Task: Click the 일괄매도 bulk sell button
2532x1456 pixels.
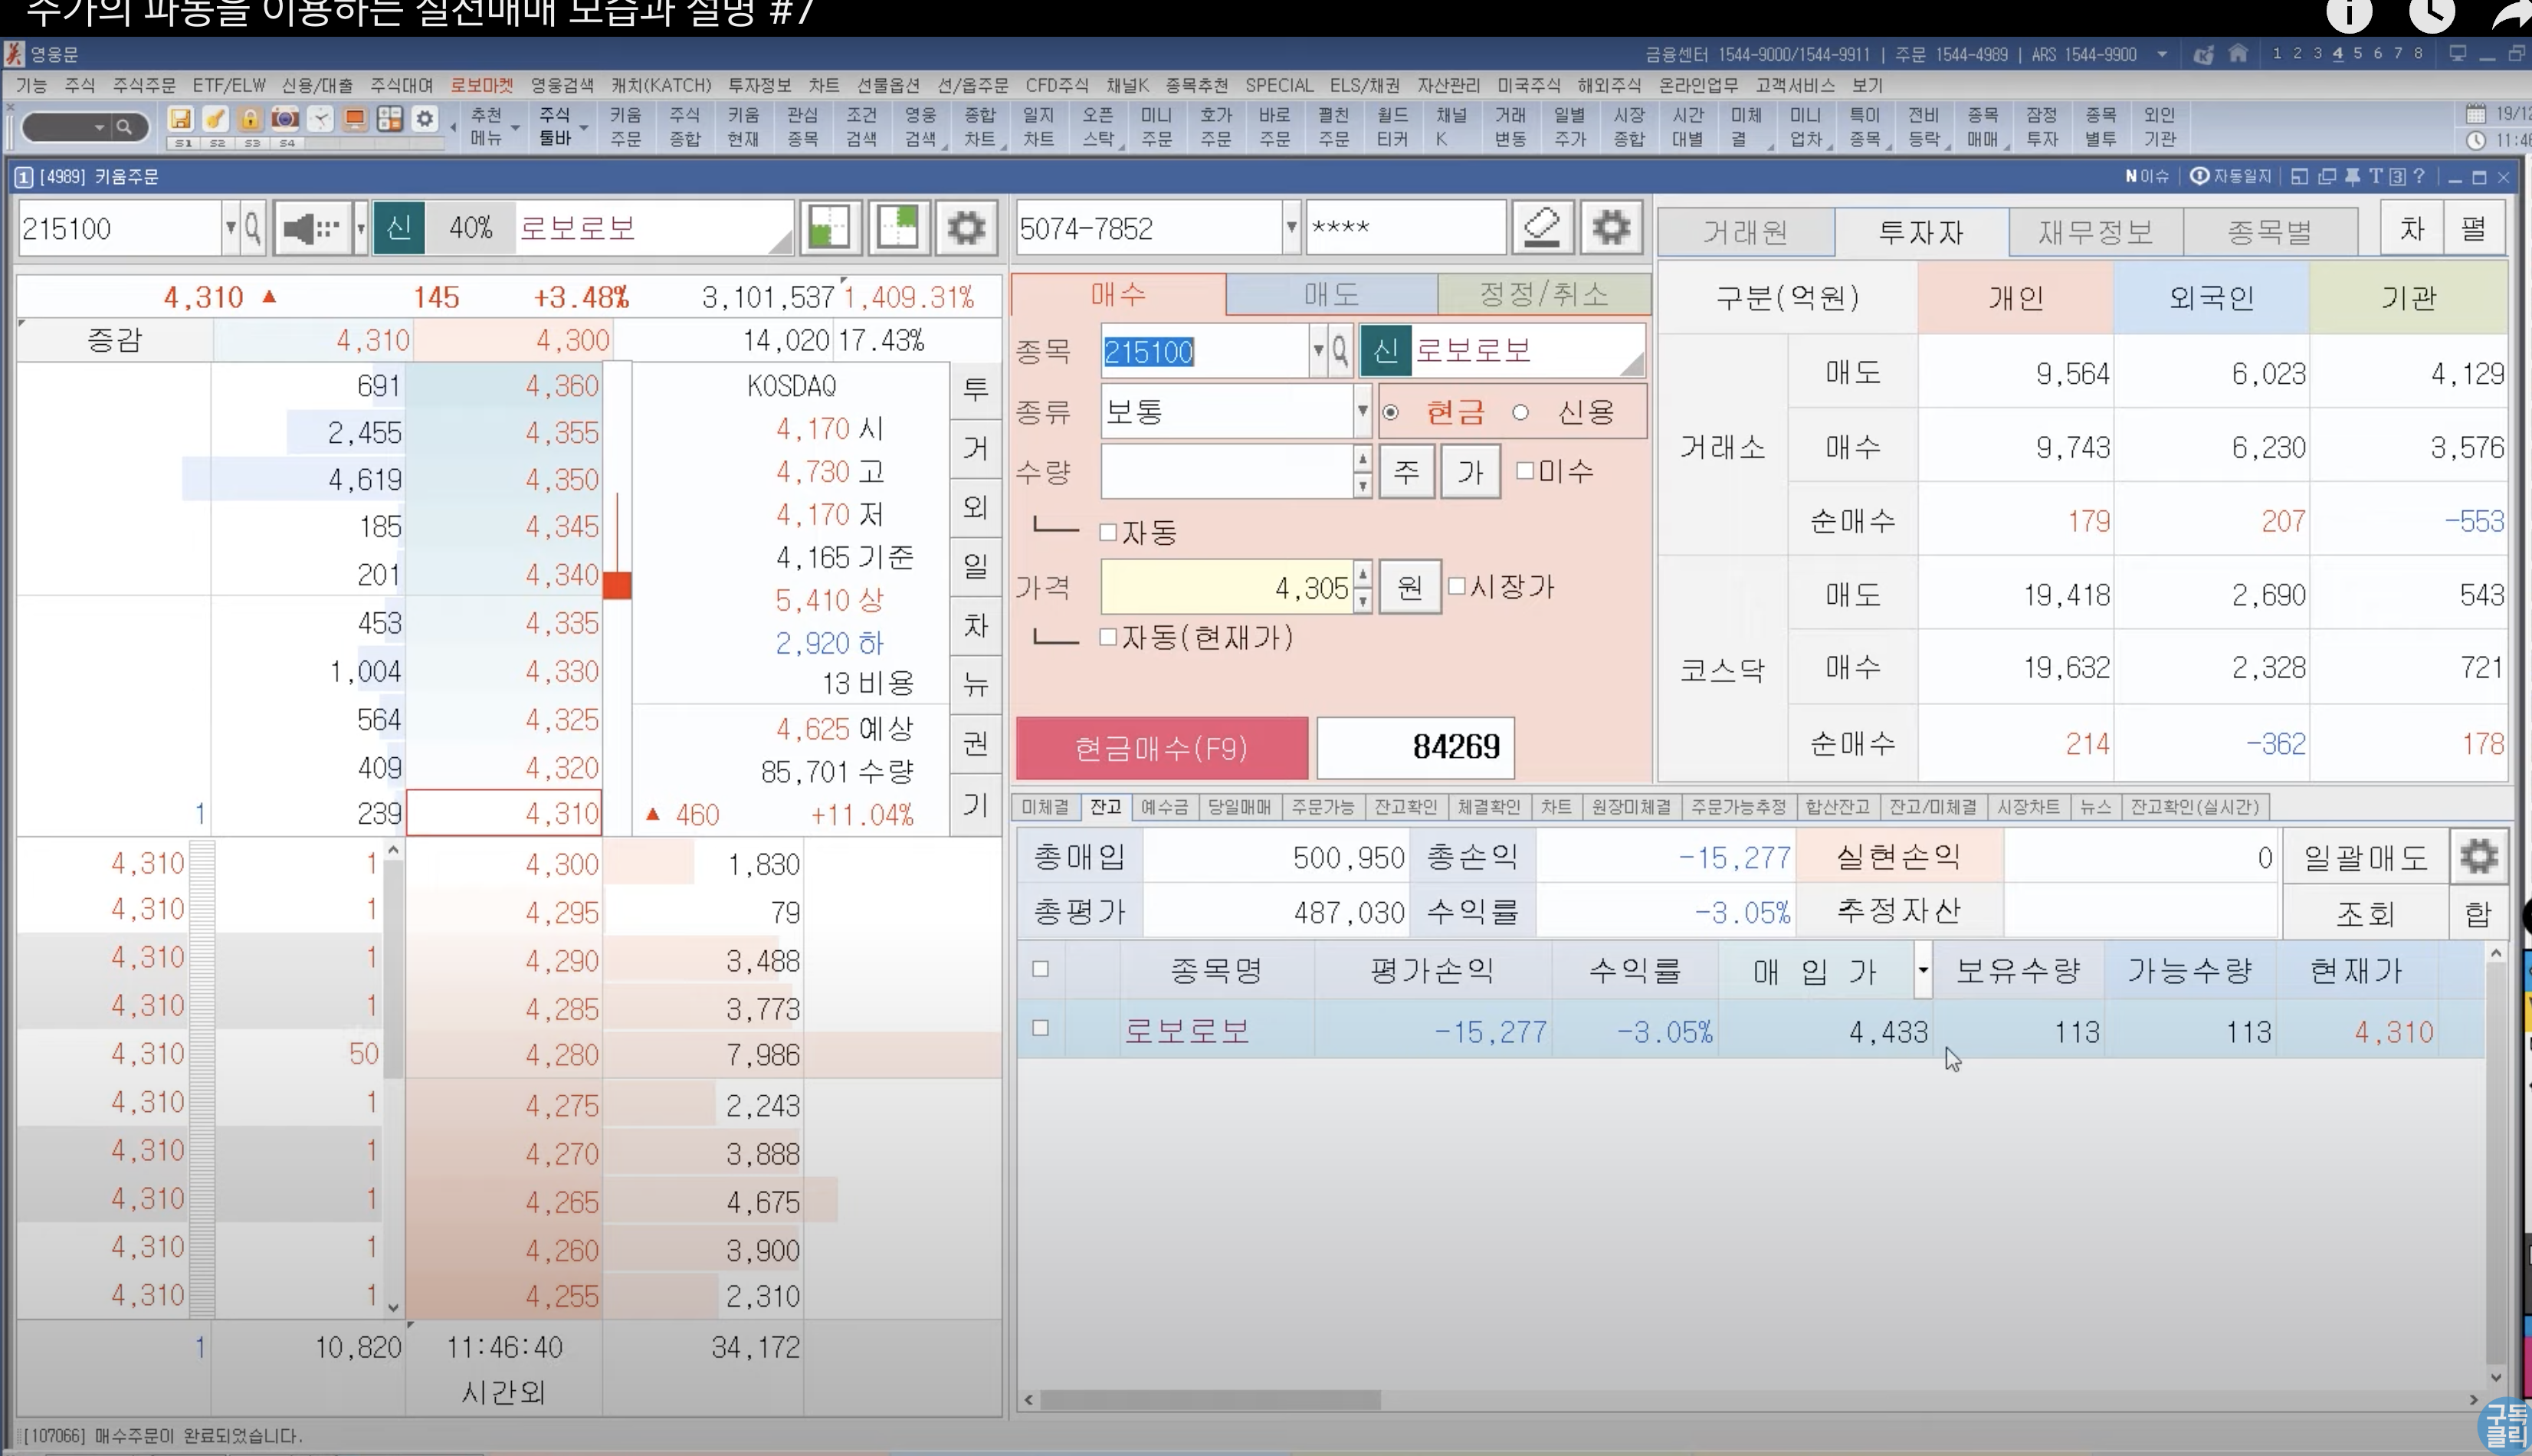Action: coord(2365,857)
